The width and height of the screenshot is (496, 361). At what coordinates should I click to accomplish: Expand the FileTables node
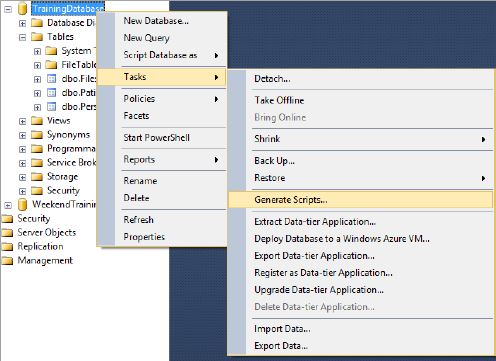click(37, 65)
